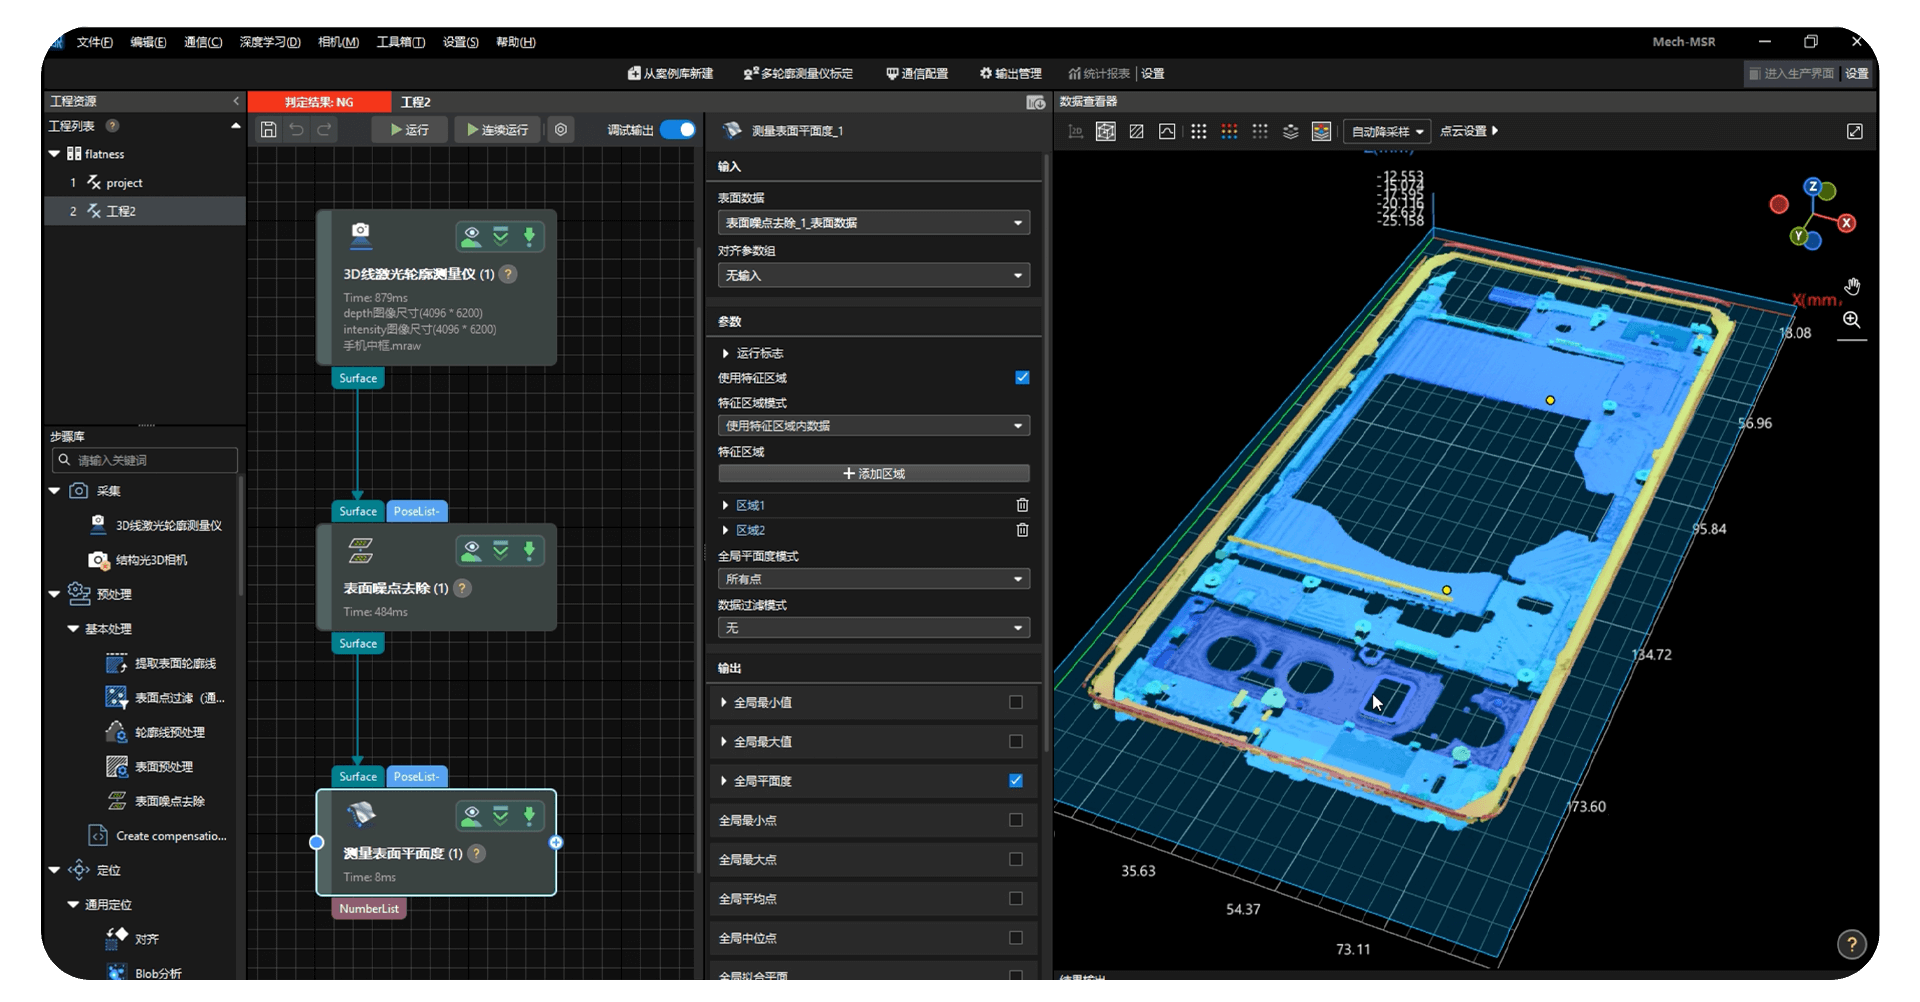Click the red dot grid point cloud icon

pyautogui.click(x=1229, y=132)
